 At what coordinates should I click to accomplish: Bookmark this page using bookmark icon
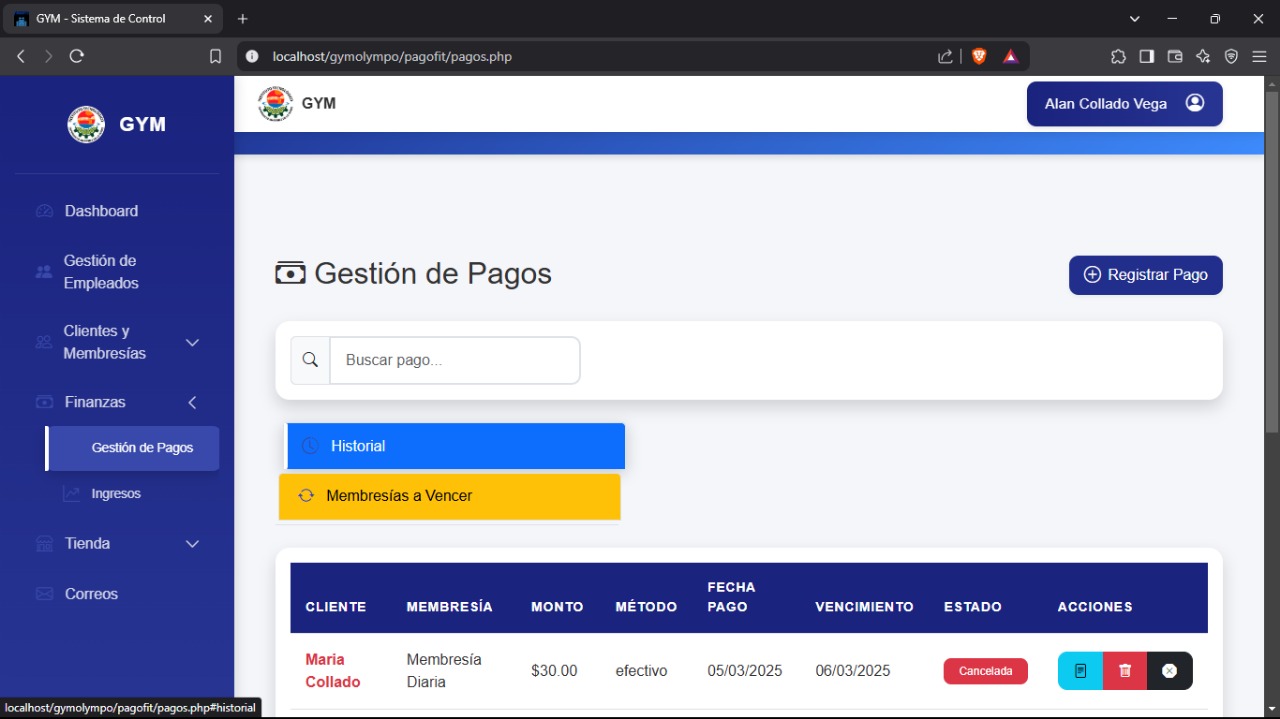point(215,57)
